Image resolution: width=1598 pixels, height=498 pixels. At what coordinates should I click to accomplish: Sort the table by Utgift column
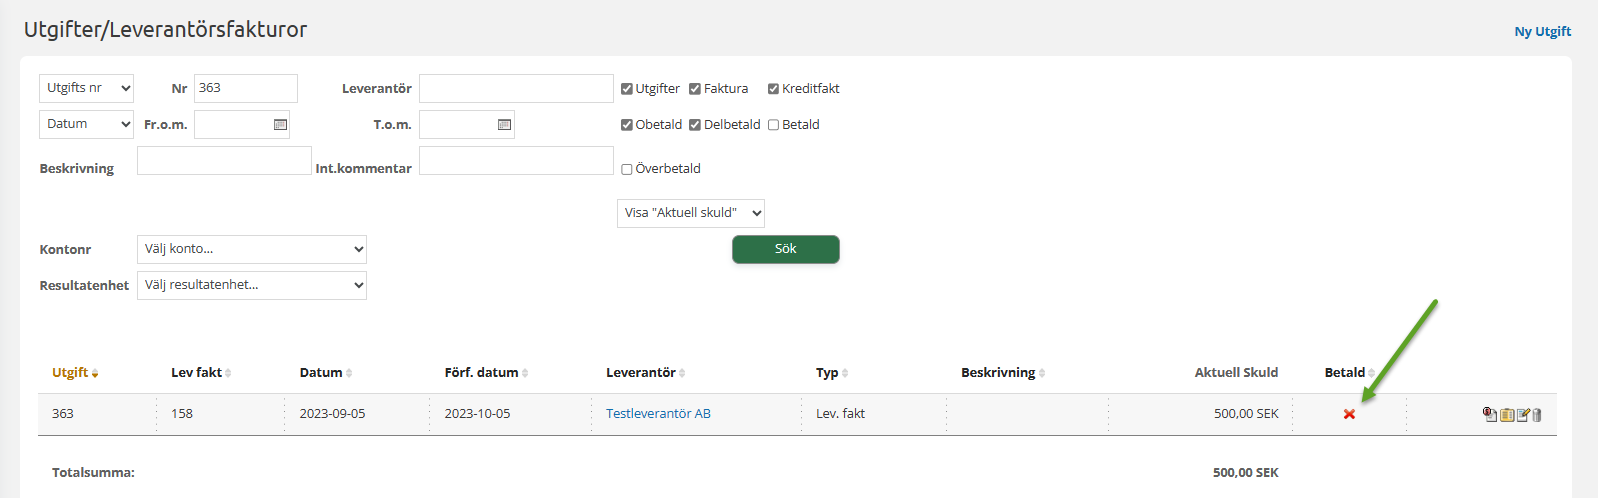click(71, 373)
